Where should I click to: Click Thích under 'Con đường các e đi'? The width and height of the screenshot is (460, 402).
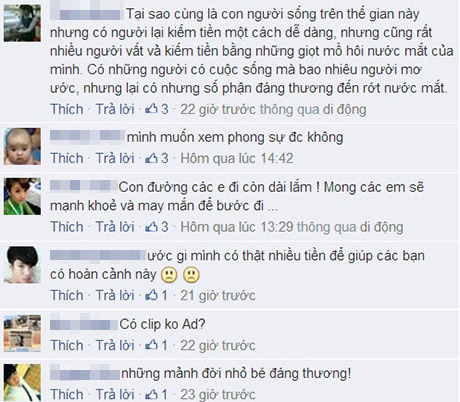pyautogui.click(x=67, y=227)
